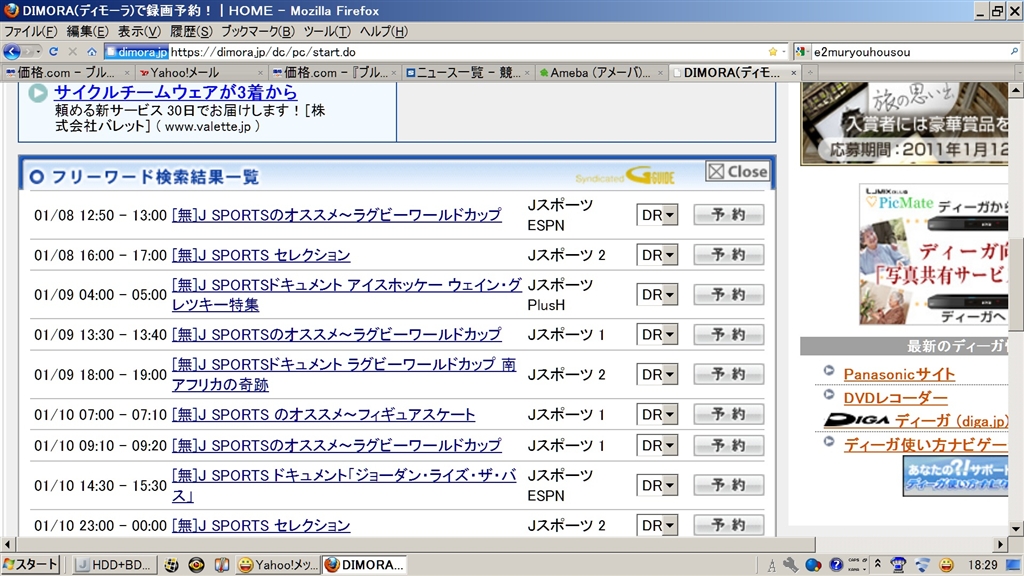Open the 編集(E) menu
The height and width of the screenshot is (576, 1024).
pyautogui.click(x=88, y=31)
